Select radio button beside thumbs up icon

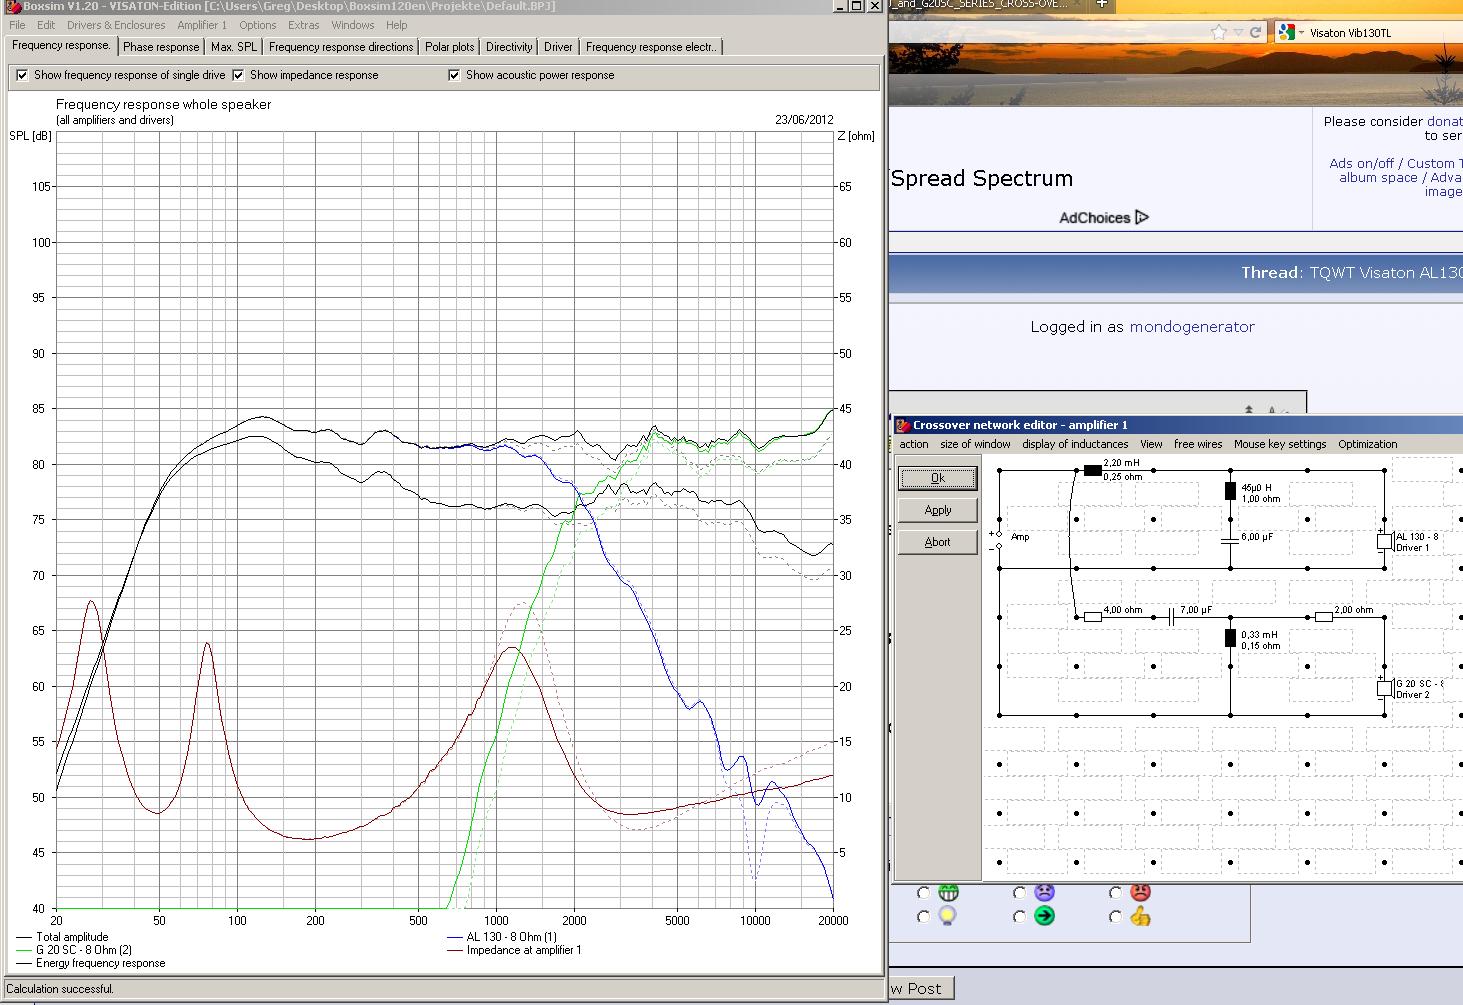click(1115, 916)
